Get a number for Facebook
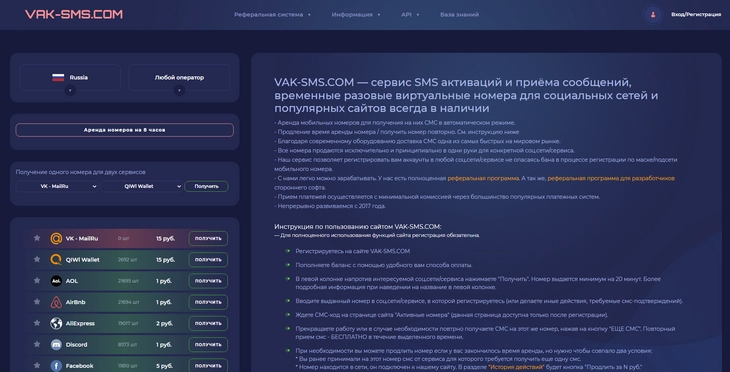This screenshot has height=372, width=730. [208, 366]
